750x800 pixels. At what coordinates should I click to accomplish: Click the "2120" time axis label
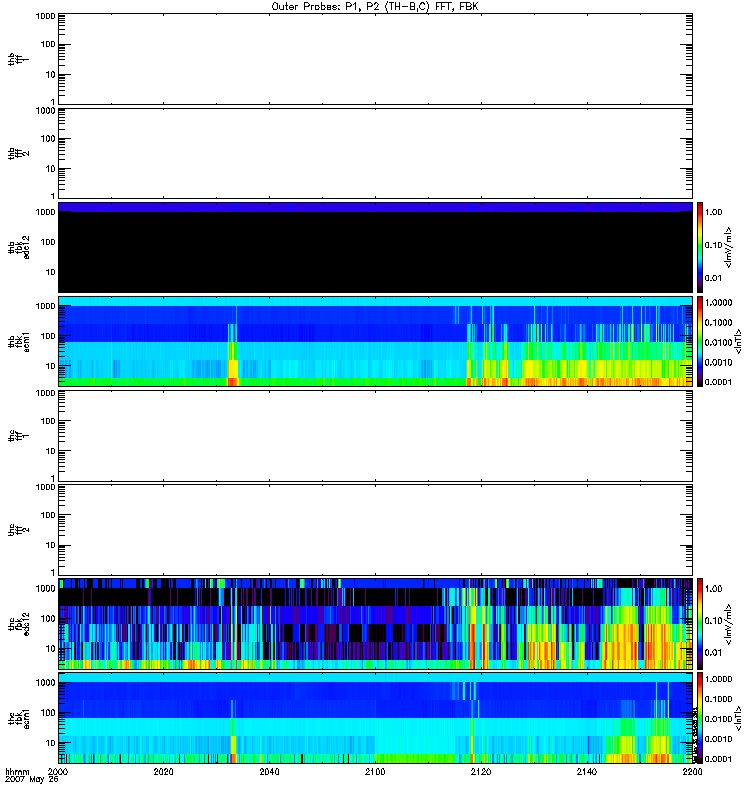coord(481,772)
